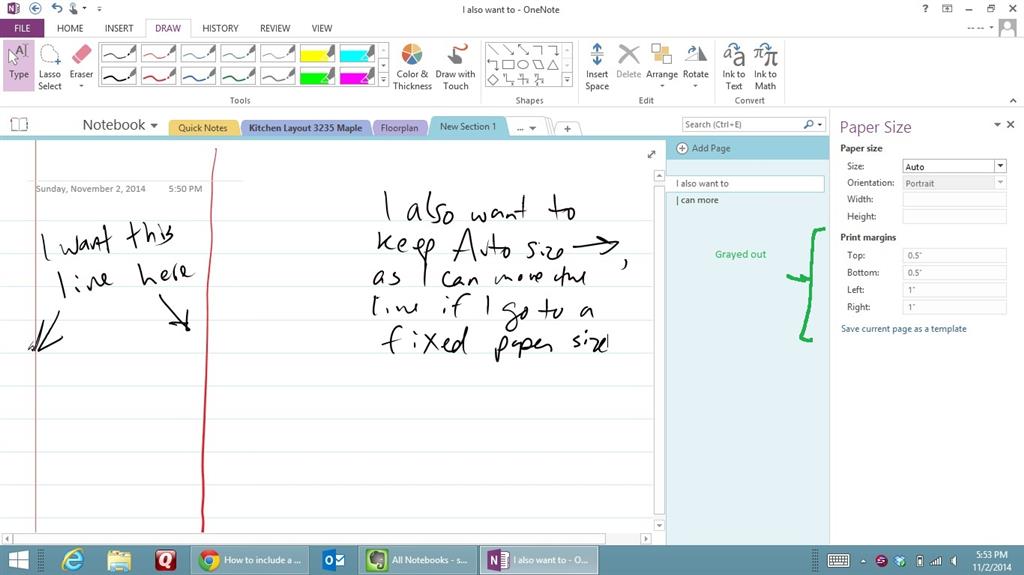Open the Arrange menu
The width and height of the screenshot is (1024, 575).
[x=662, y=66]
